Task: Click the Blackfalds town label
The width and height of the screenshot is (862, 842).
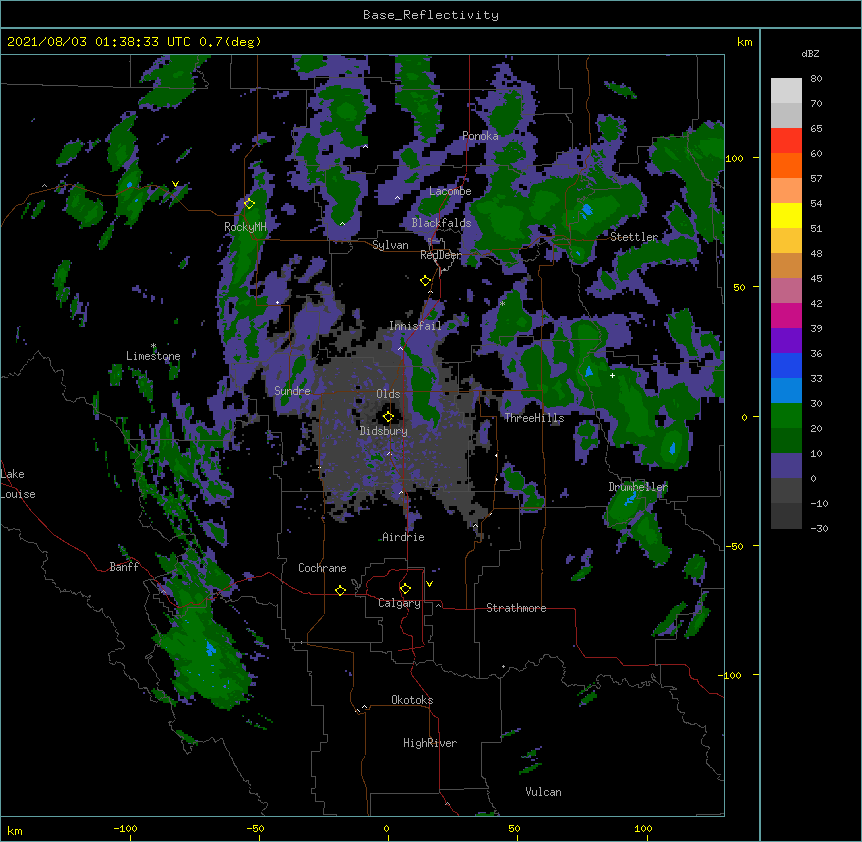Action: click(441, 223)
